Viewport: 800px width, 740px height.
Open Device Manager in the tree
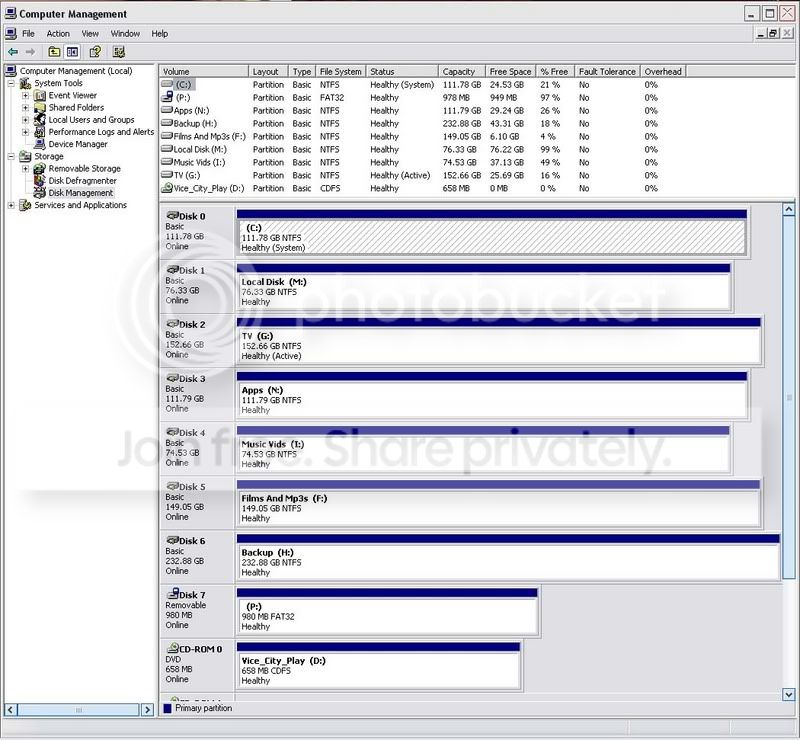click(x=77, y=144)
